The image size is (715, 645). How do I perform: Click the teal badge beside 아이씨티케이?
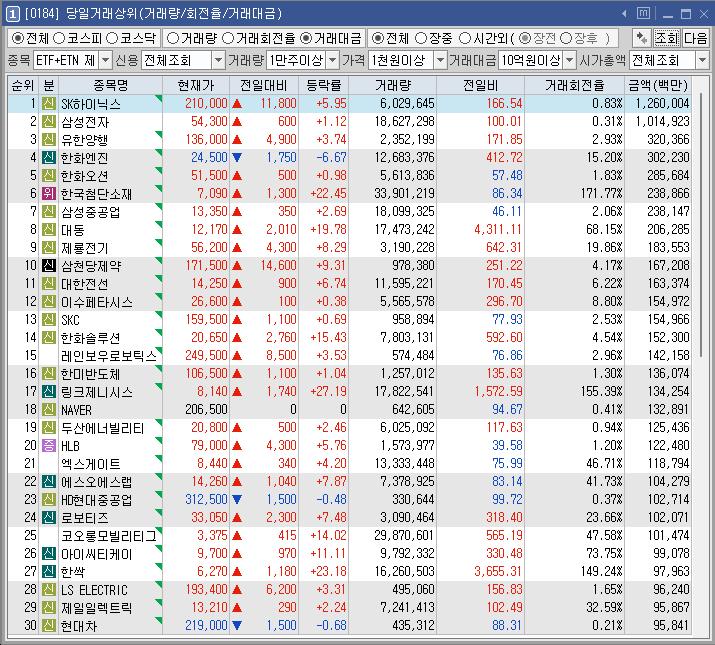tap(49, 553)
